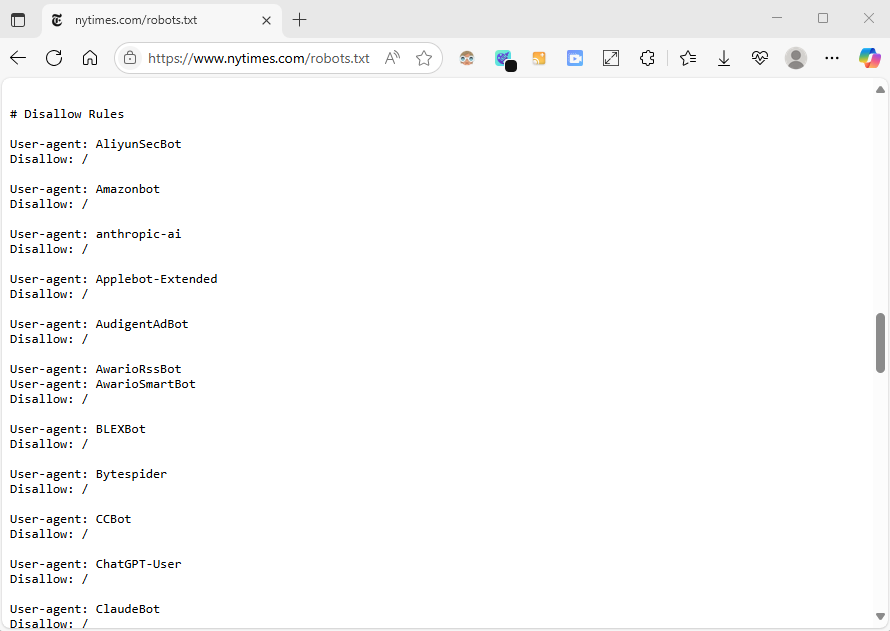Screen dimensions: 890x631
Task: Click 'User-agent: AliyunSecBot' line
Action: 95,144
